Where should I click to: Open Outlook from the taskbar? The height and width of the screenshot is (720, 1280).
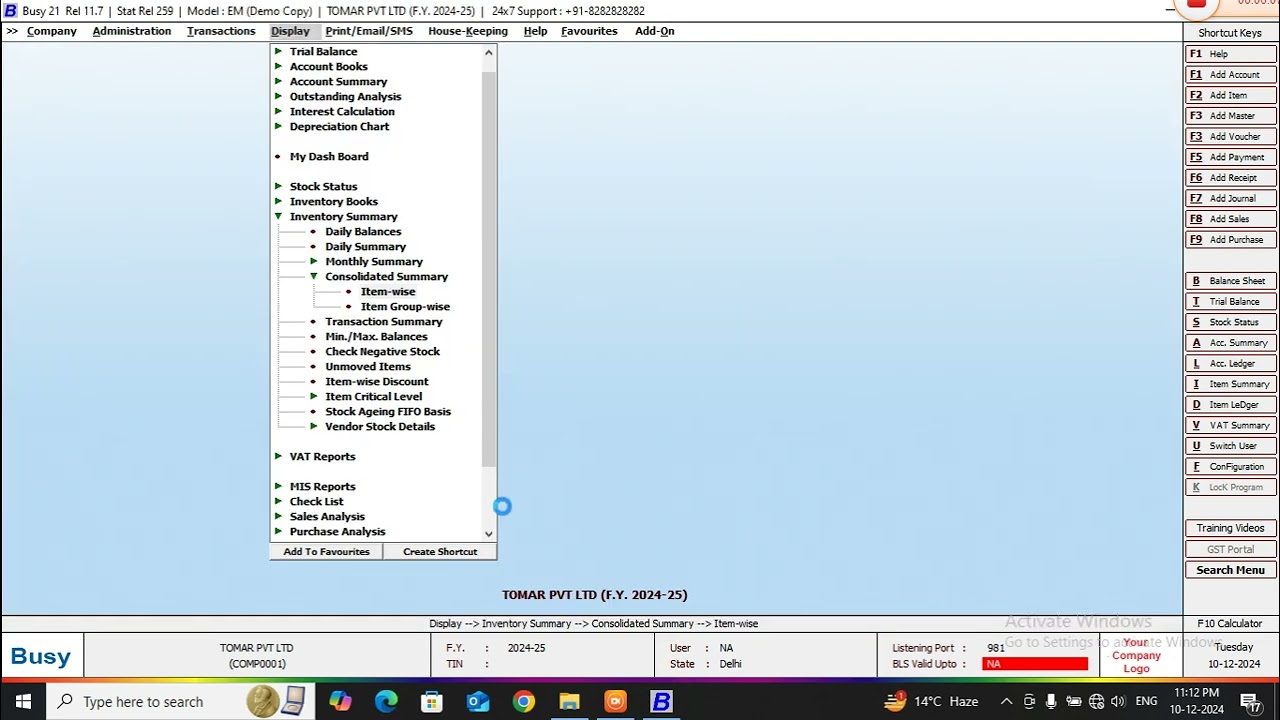[478, 702]
